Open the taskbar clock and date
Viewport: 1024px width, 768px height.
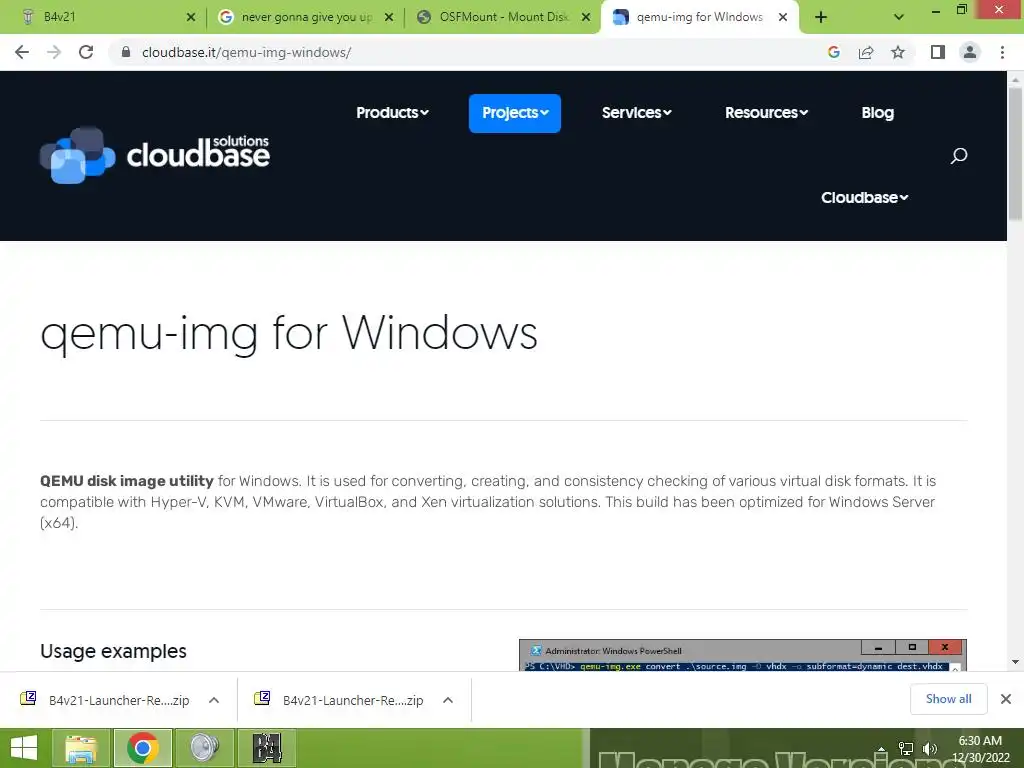click(980, 749)
